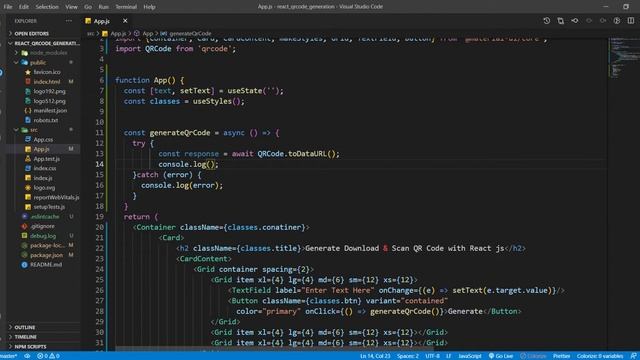This screenshot has width=640, height=360.
Task: Open the Edit menu
Action: pos(24,7)
